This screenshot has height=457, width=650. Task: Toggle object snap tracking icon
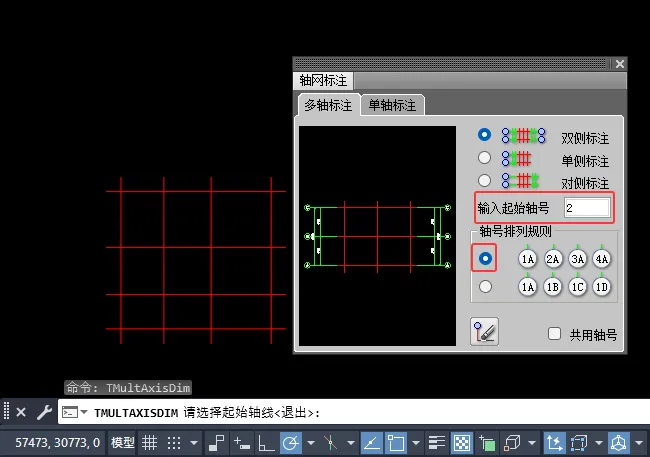click(x=372, y=443)
